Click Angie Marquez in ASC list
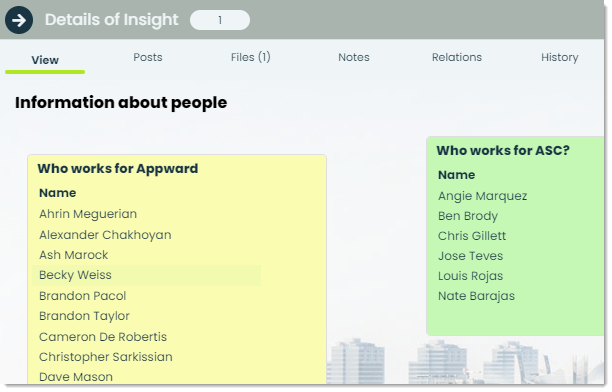This screenshot has width=612, height=392. point(482,196)
